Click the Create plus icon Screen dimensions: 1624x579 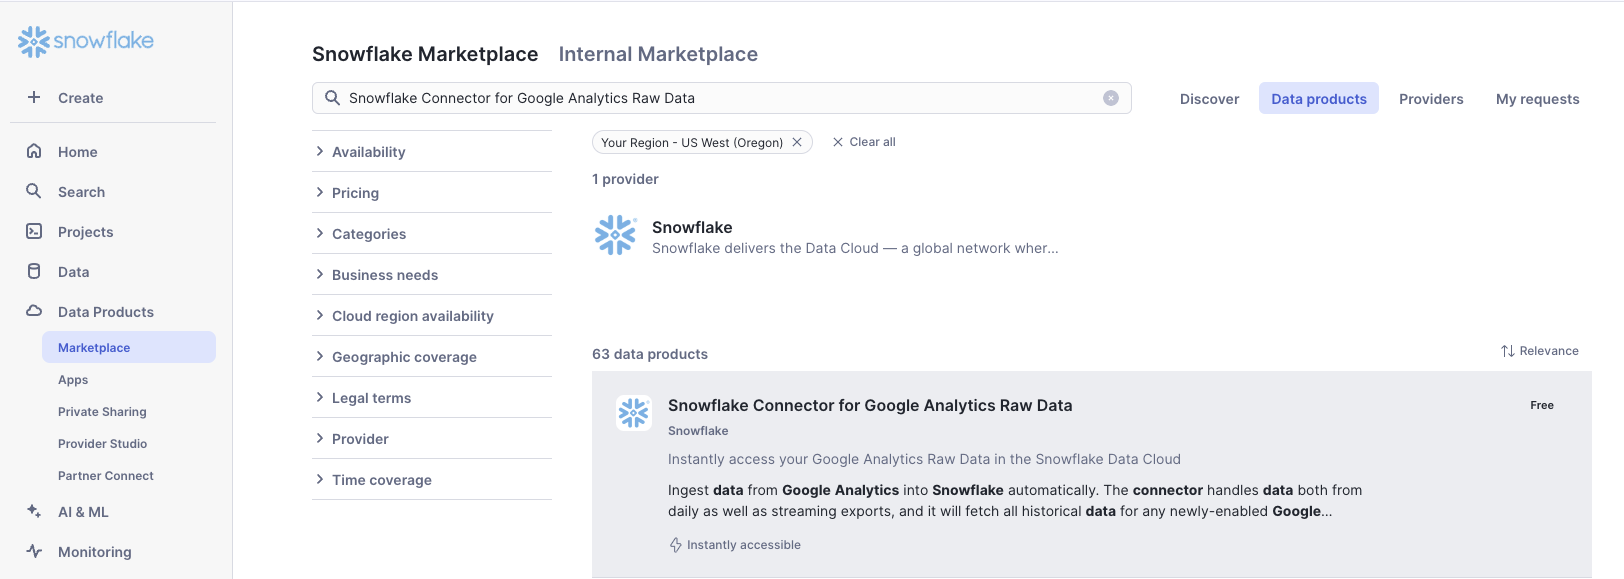pos(34,97)
